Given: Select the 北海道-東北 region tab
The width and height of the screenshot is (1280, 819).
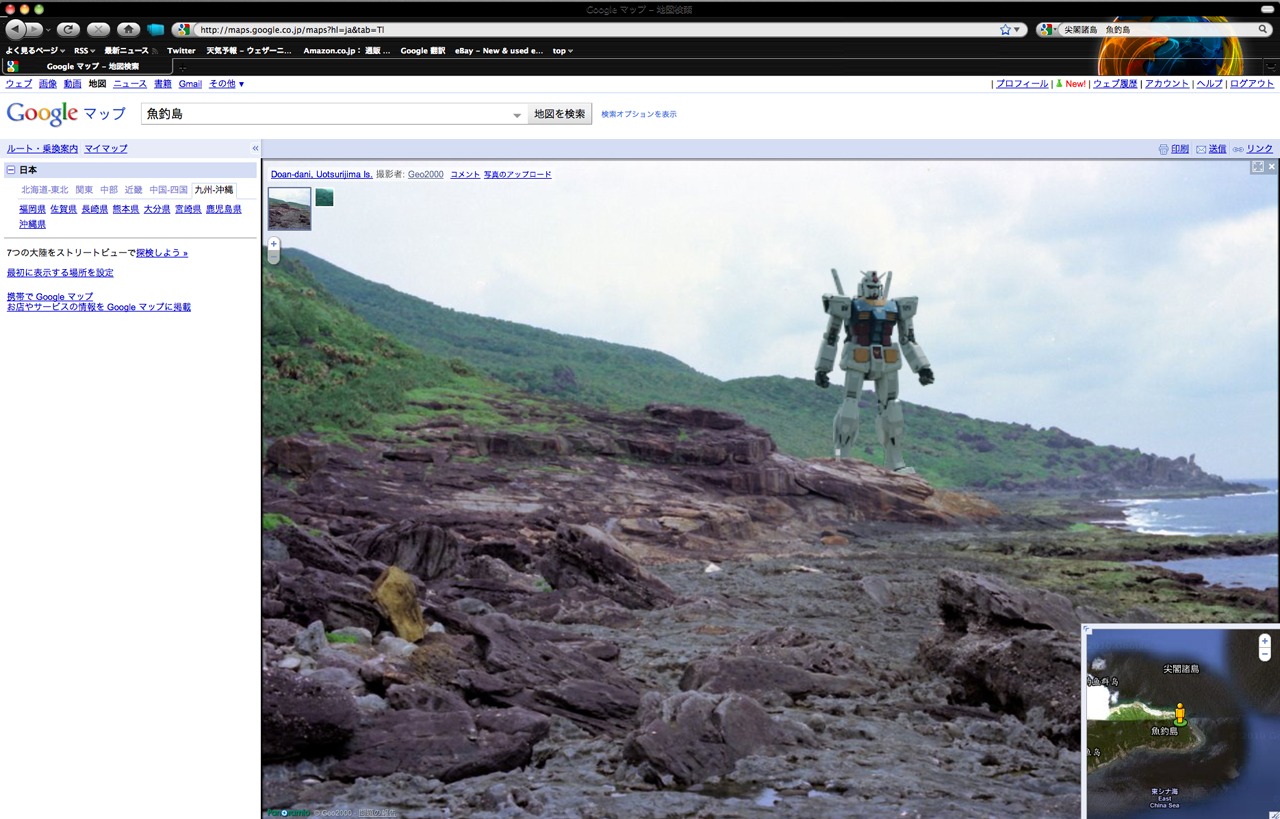Looking at the screenshot, I should coord(45,190).
